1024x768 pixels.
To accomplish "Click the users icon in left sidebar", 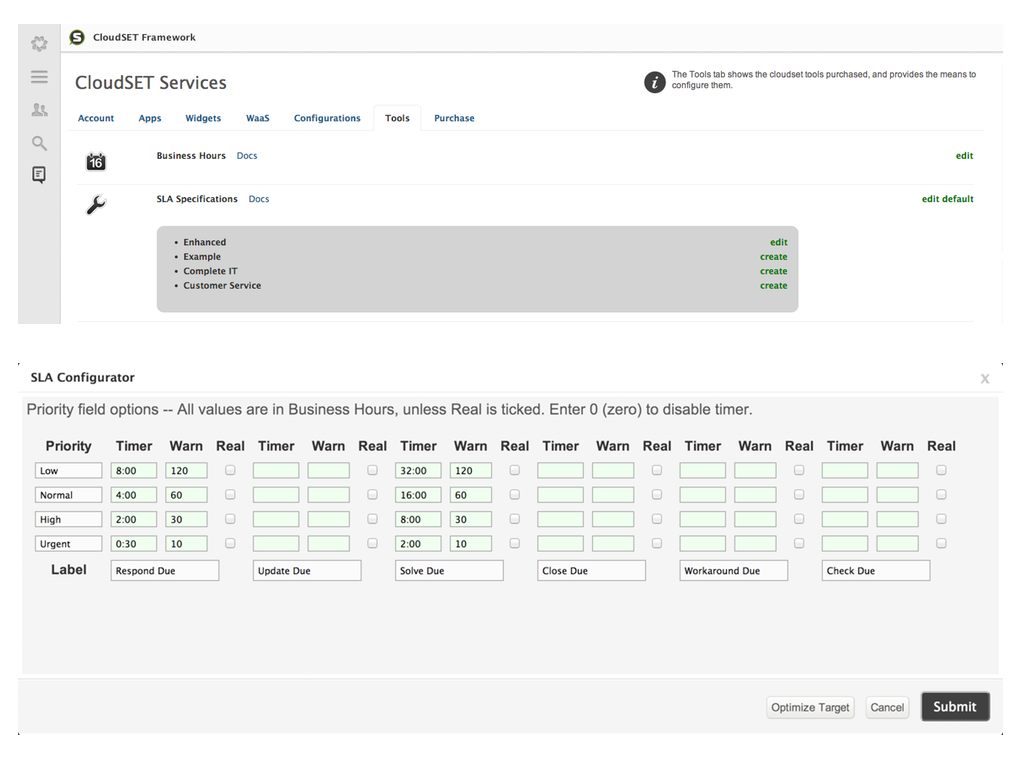I will coord(39,110).
